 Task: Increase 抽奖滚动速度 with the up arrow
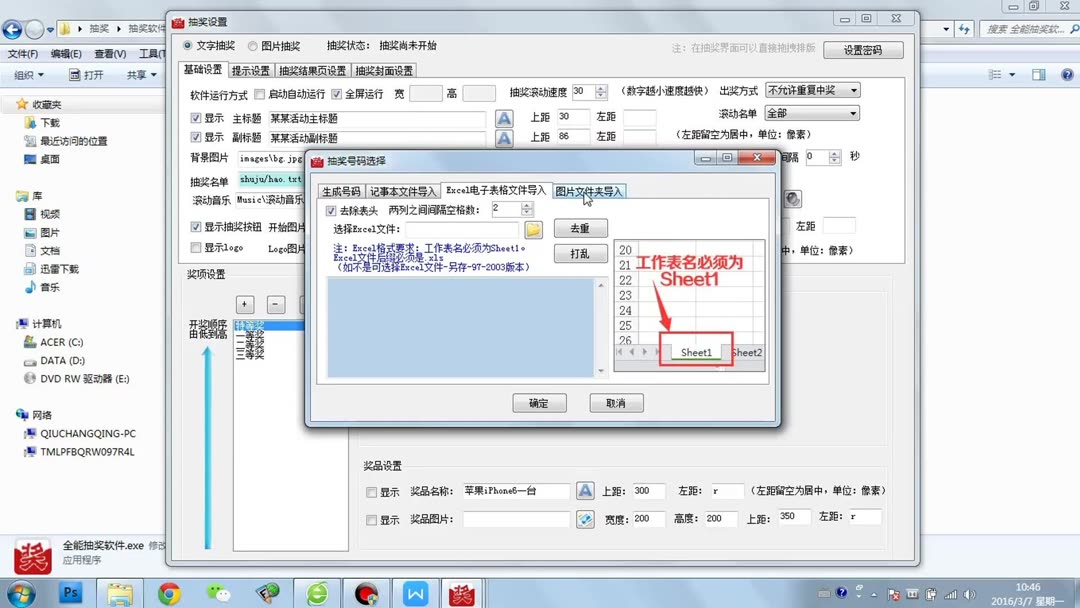pyautogui.click(x=602, y=85)
